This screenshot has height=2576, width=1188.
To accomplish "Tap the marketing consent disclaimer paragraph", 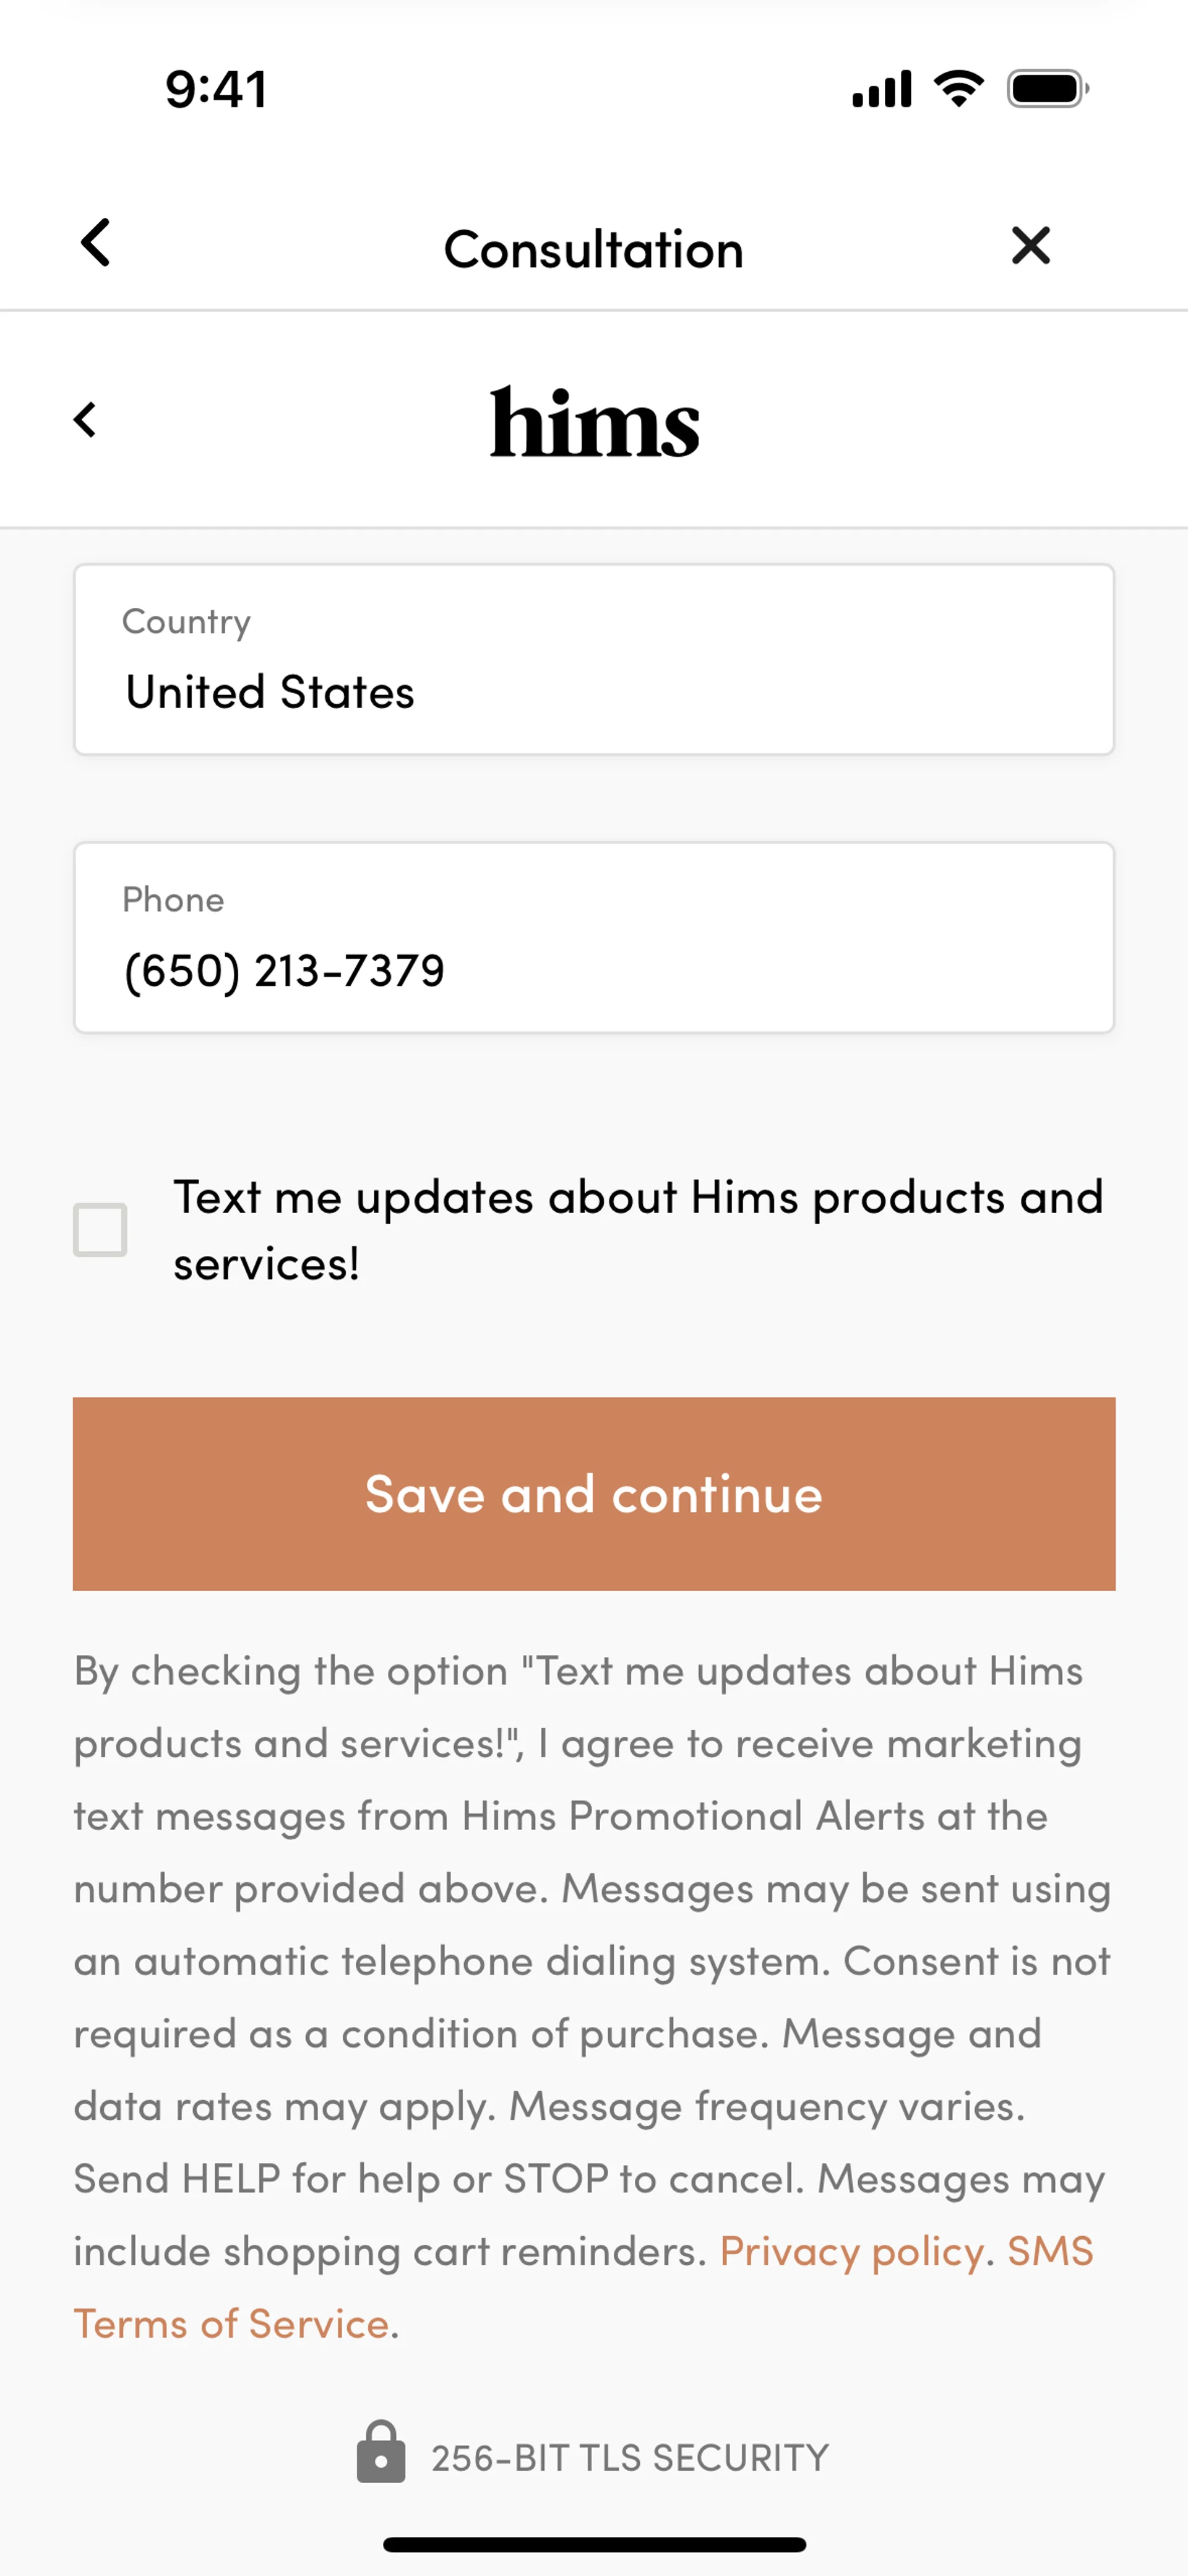I will pyautogui.click(x=590, y=1960).
